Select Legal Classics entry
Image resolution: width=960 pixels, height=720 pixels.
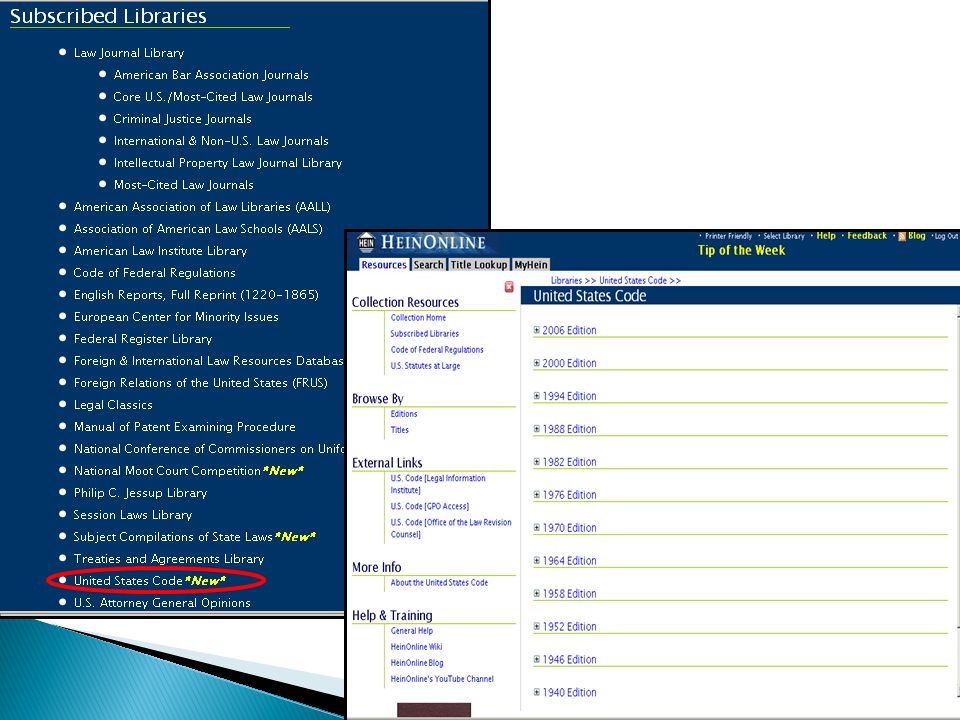click(113, 405)
